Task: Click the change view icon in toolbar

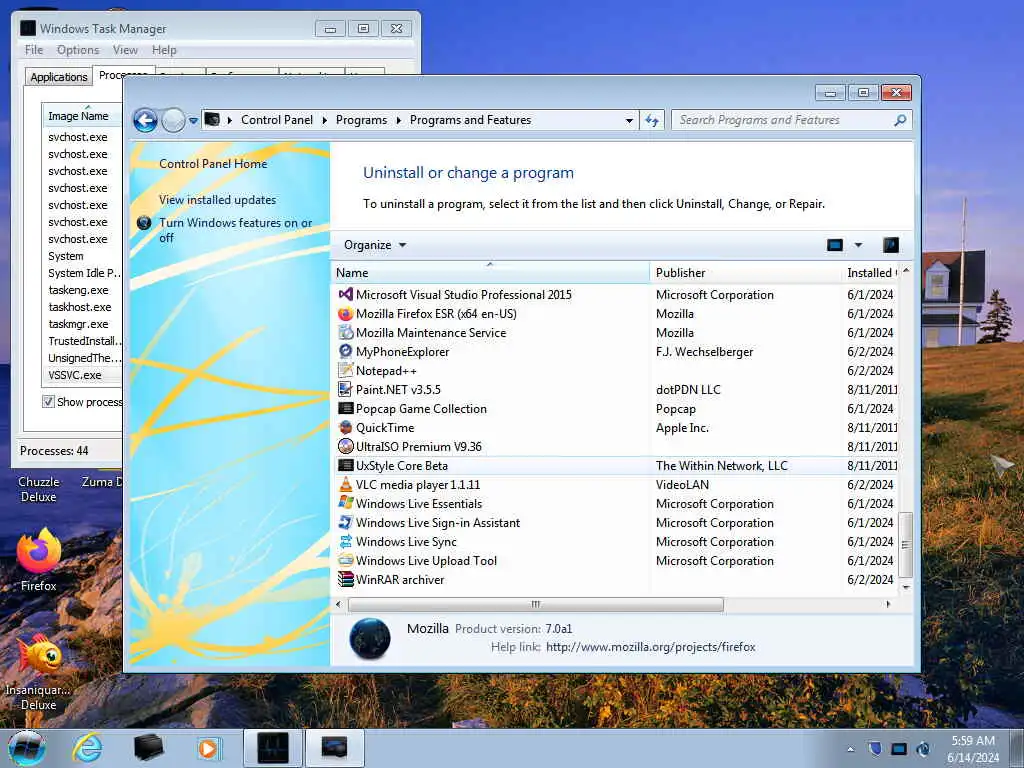Action: point(835,245)
